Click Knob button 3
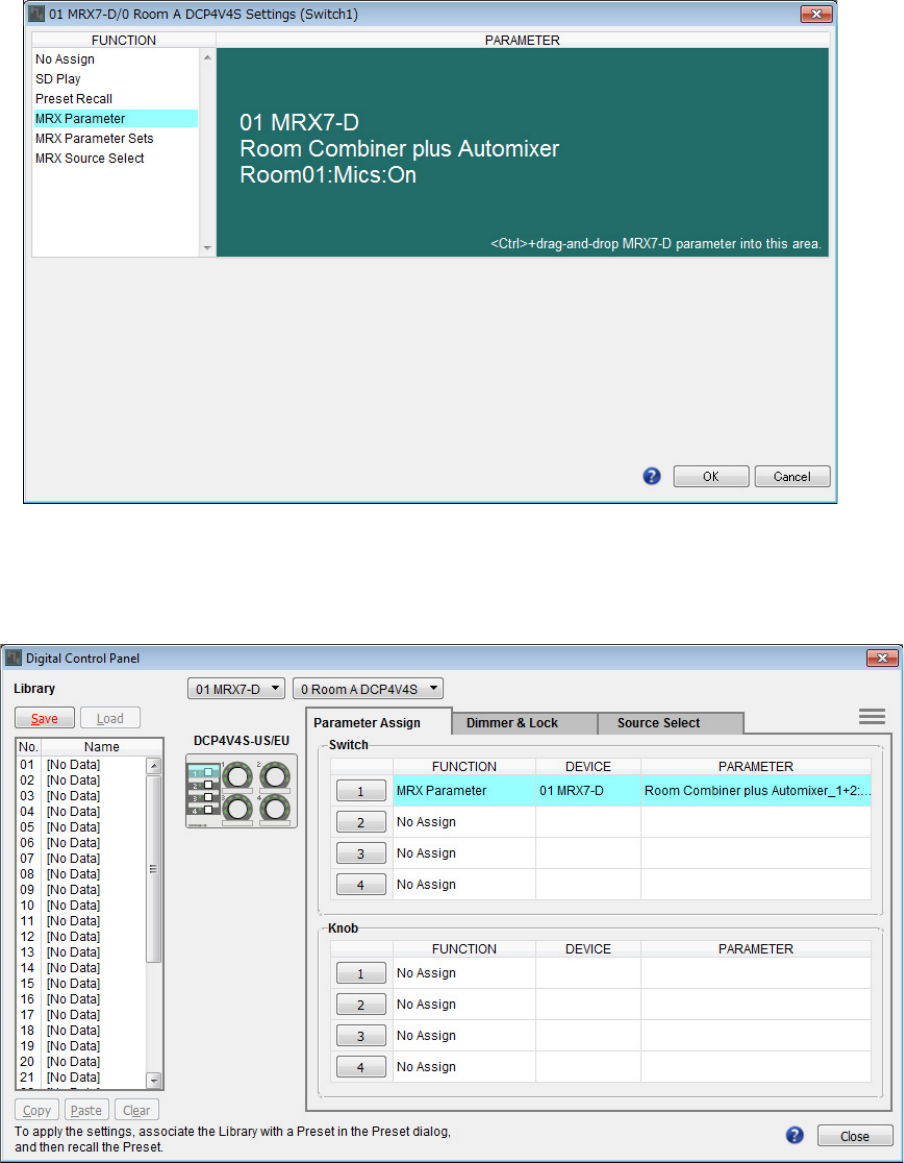This screenshot has height=1163, width=904. (x=360, y=1035)
